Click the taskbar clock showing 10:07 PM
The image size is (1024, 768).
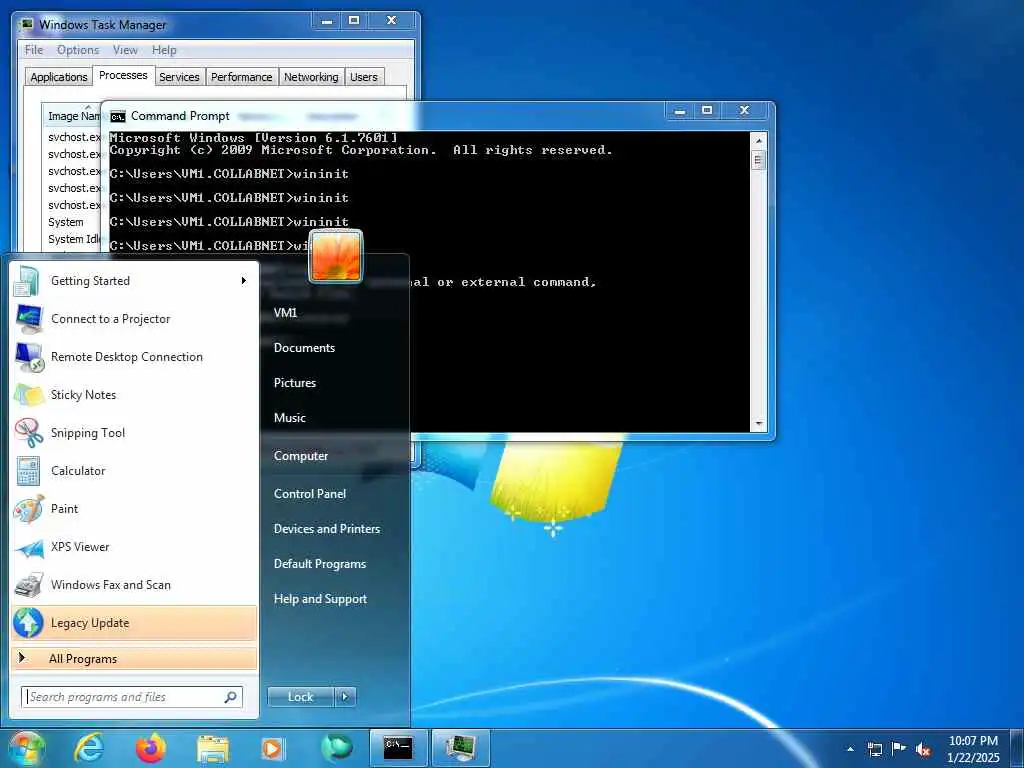973,749
